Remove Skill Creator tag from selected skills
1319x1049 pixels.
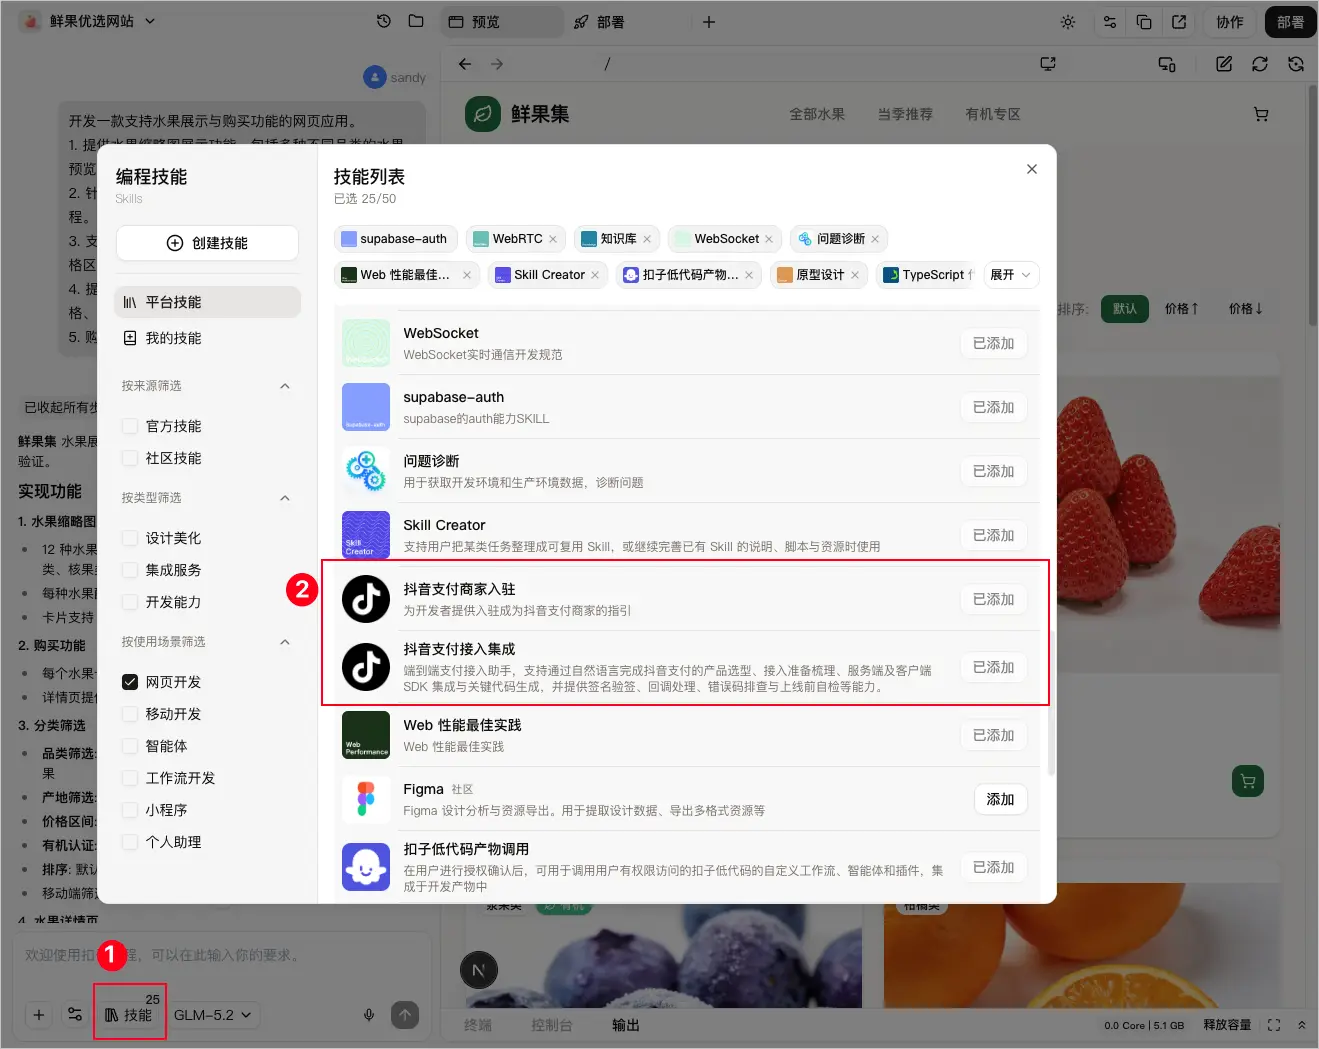[x=595, y=275]
